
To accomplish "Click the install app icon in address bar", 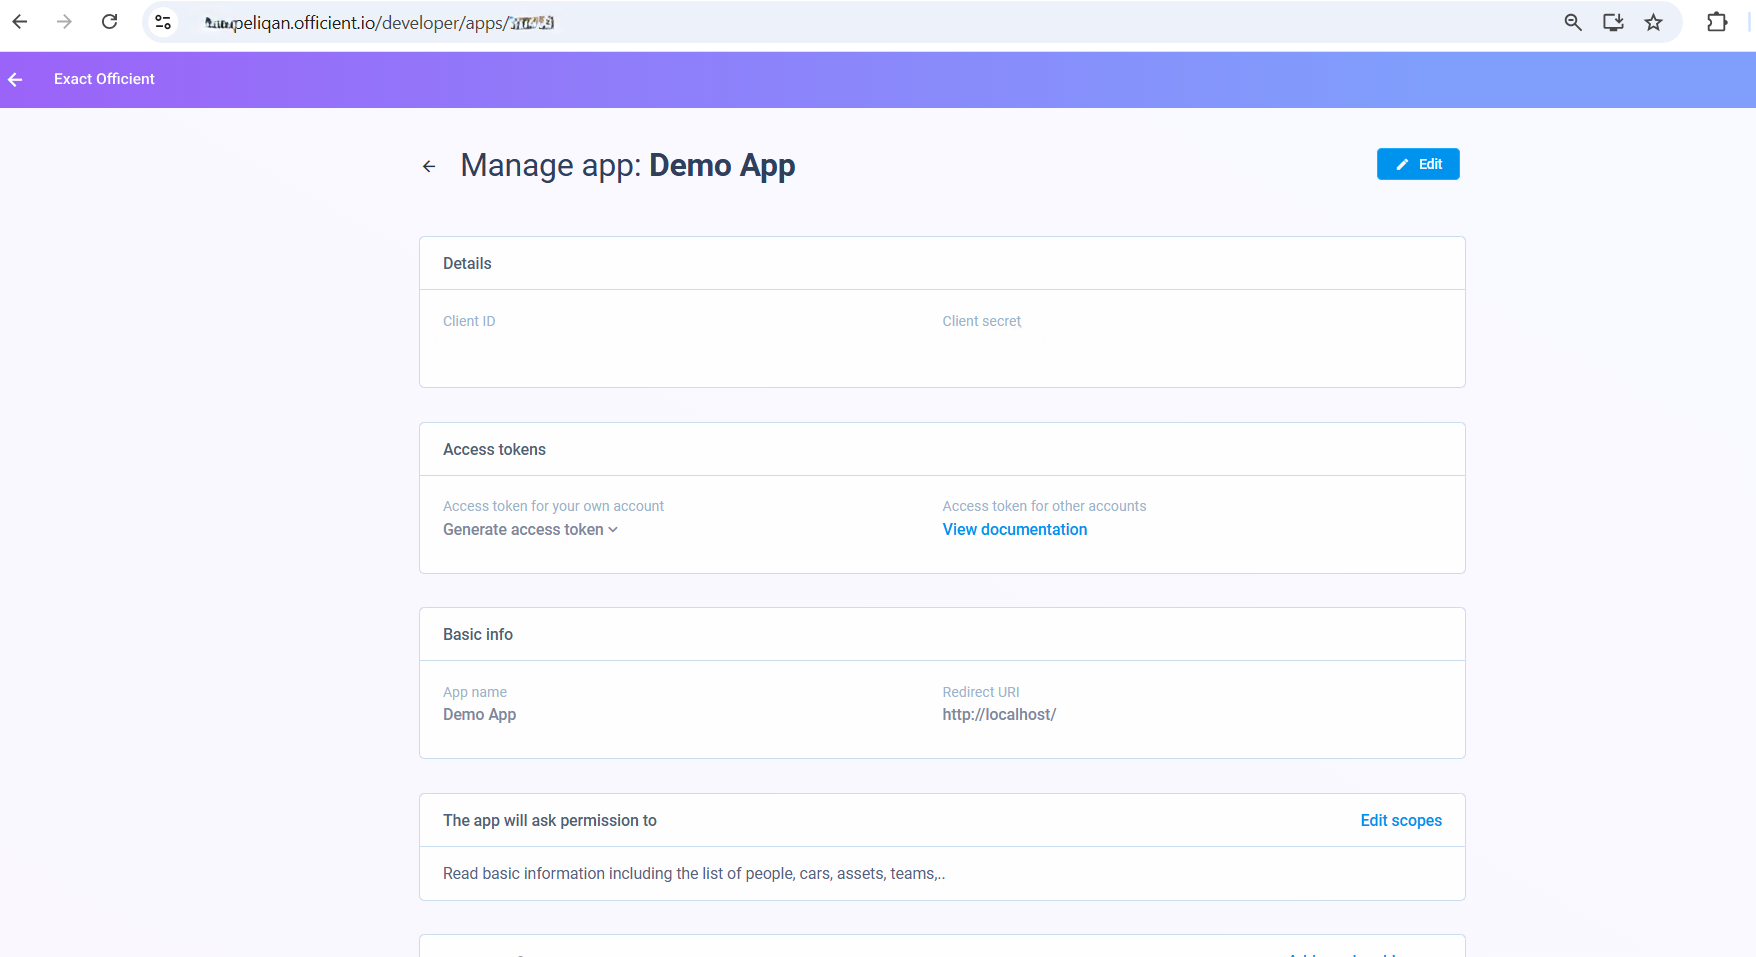I will pos(1613,22).
